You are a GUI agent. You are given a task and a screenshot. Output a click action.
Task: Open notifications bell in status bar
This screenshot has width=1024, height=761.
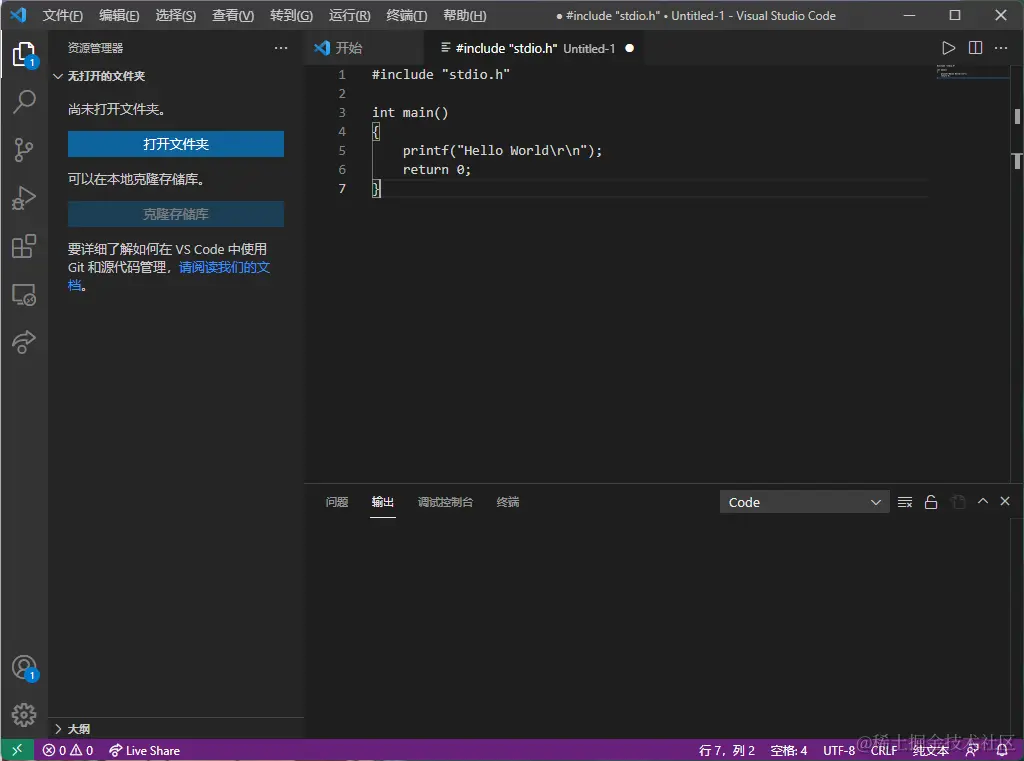[1002, 751]
